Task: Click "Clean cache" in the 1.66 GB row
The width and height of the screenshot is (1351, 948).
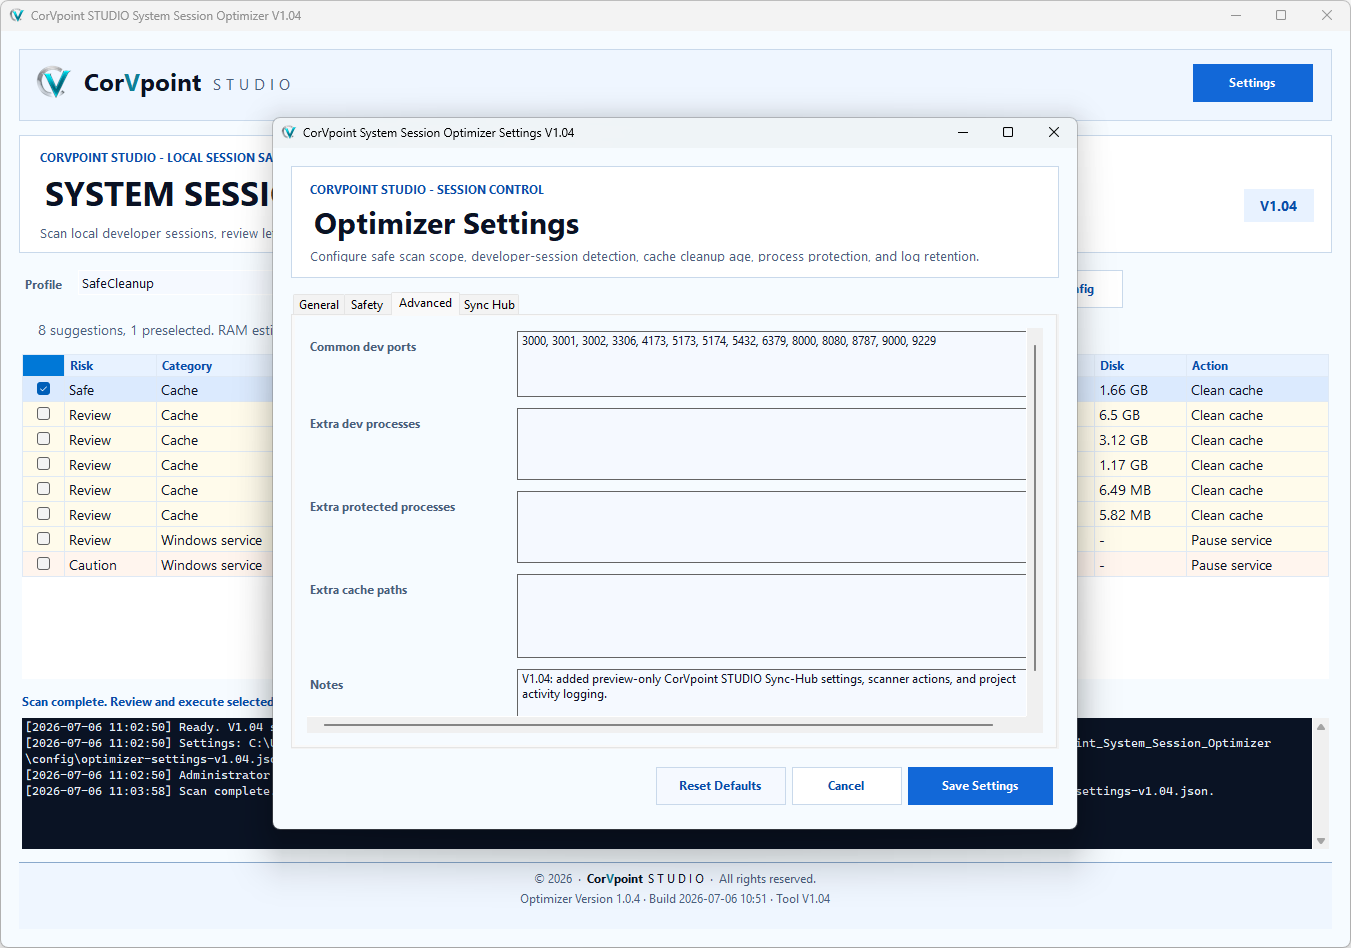Action: pyautogui.click(x=1227, y=390)
